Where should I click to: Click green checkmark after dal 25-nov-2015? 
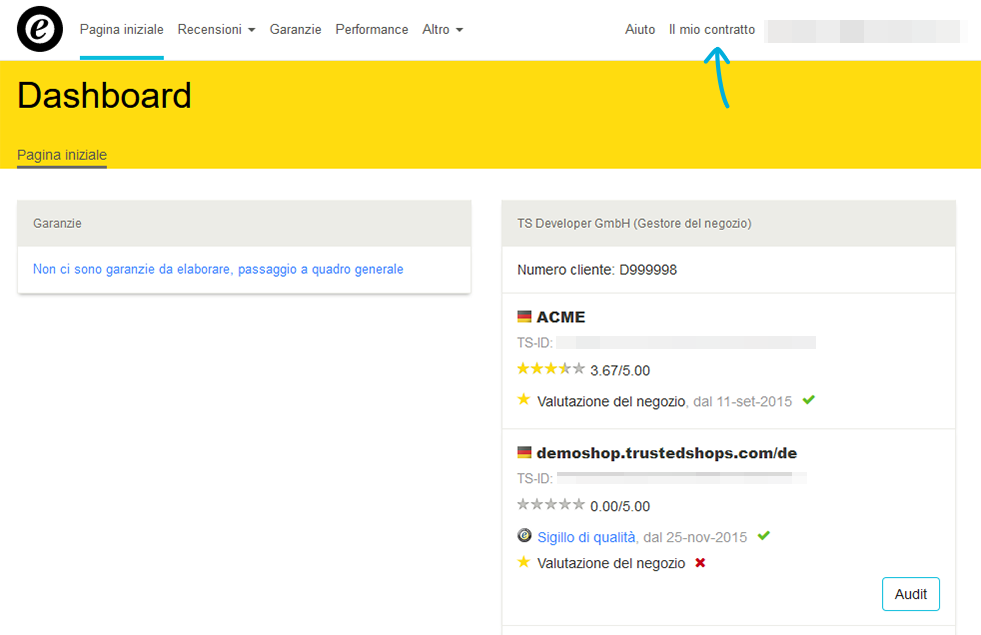[x=763, y=536]
